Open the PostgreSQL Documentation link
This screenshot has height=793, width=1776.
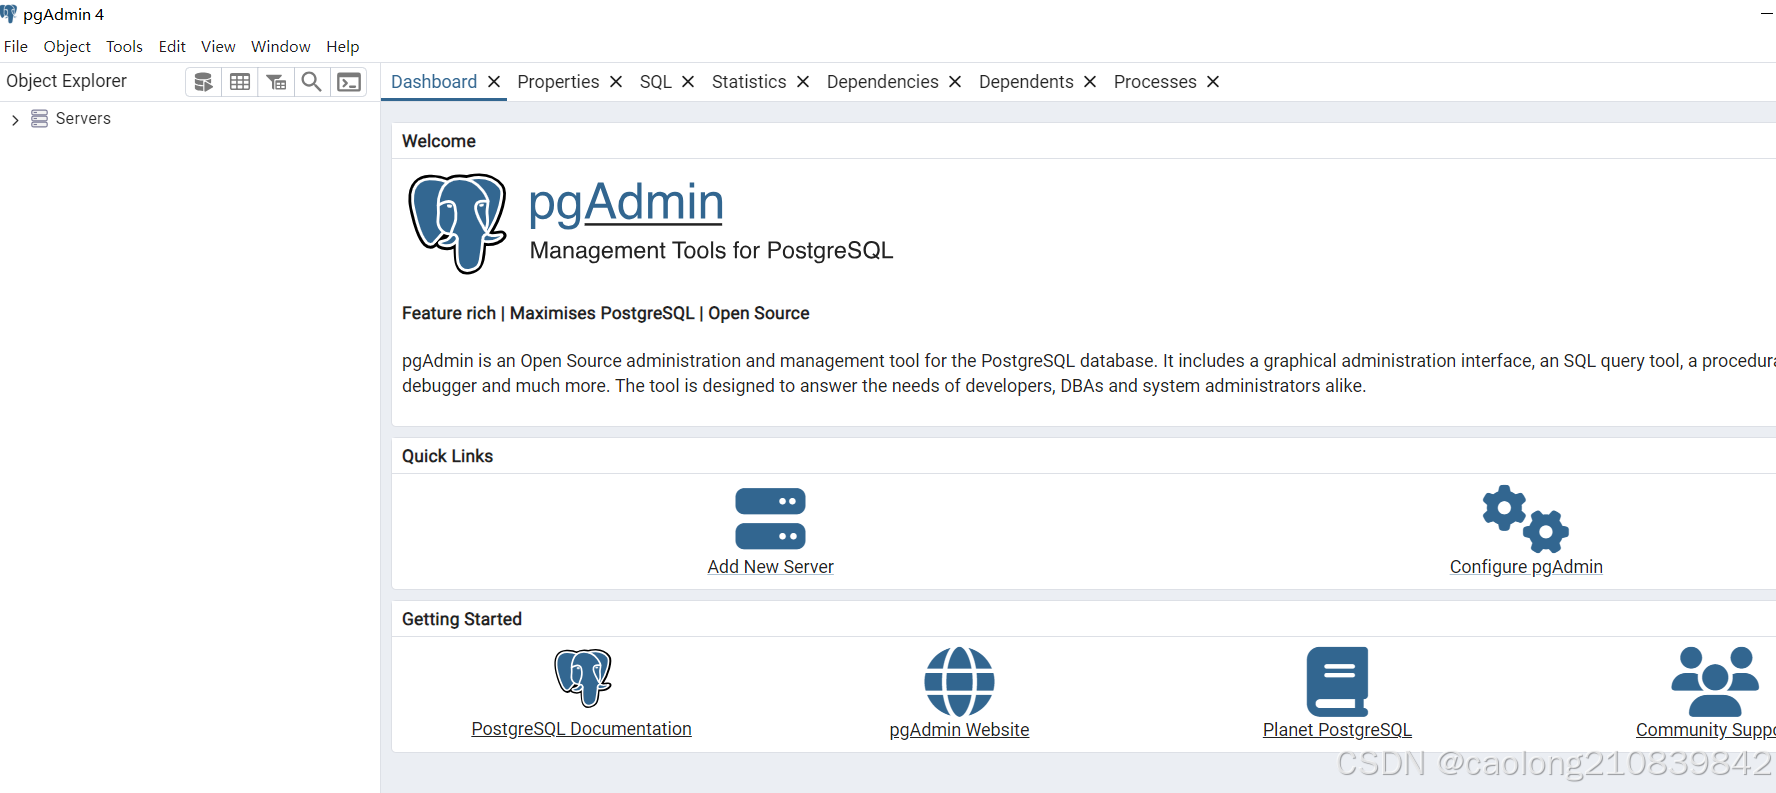581,729
